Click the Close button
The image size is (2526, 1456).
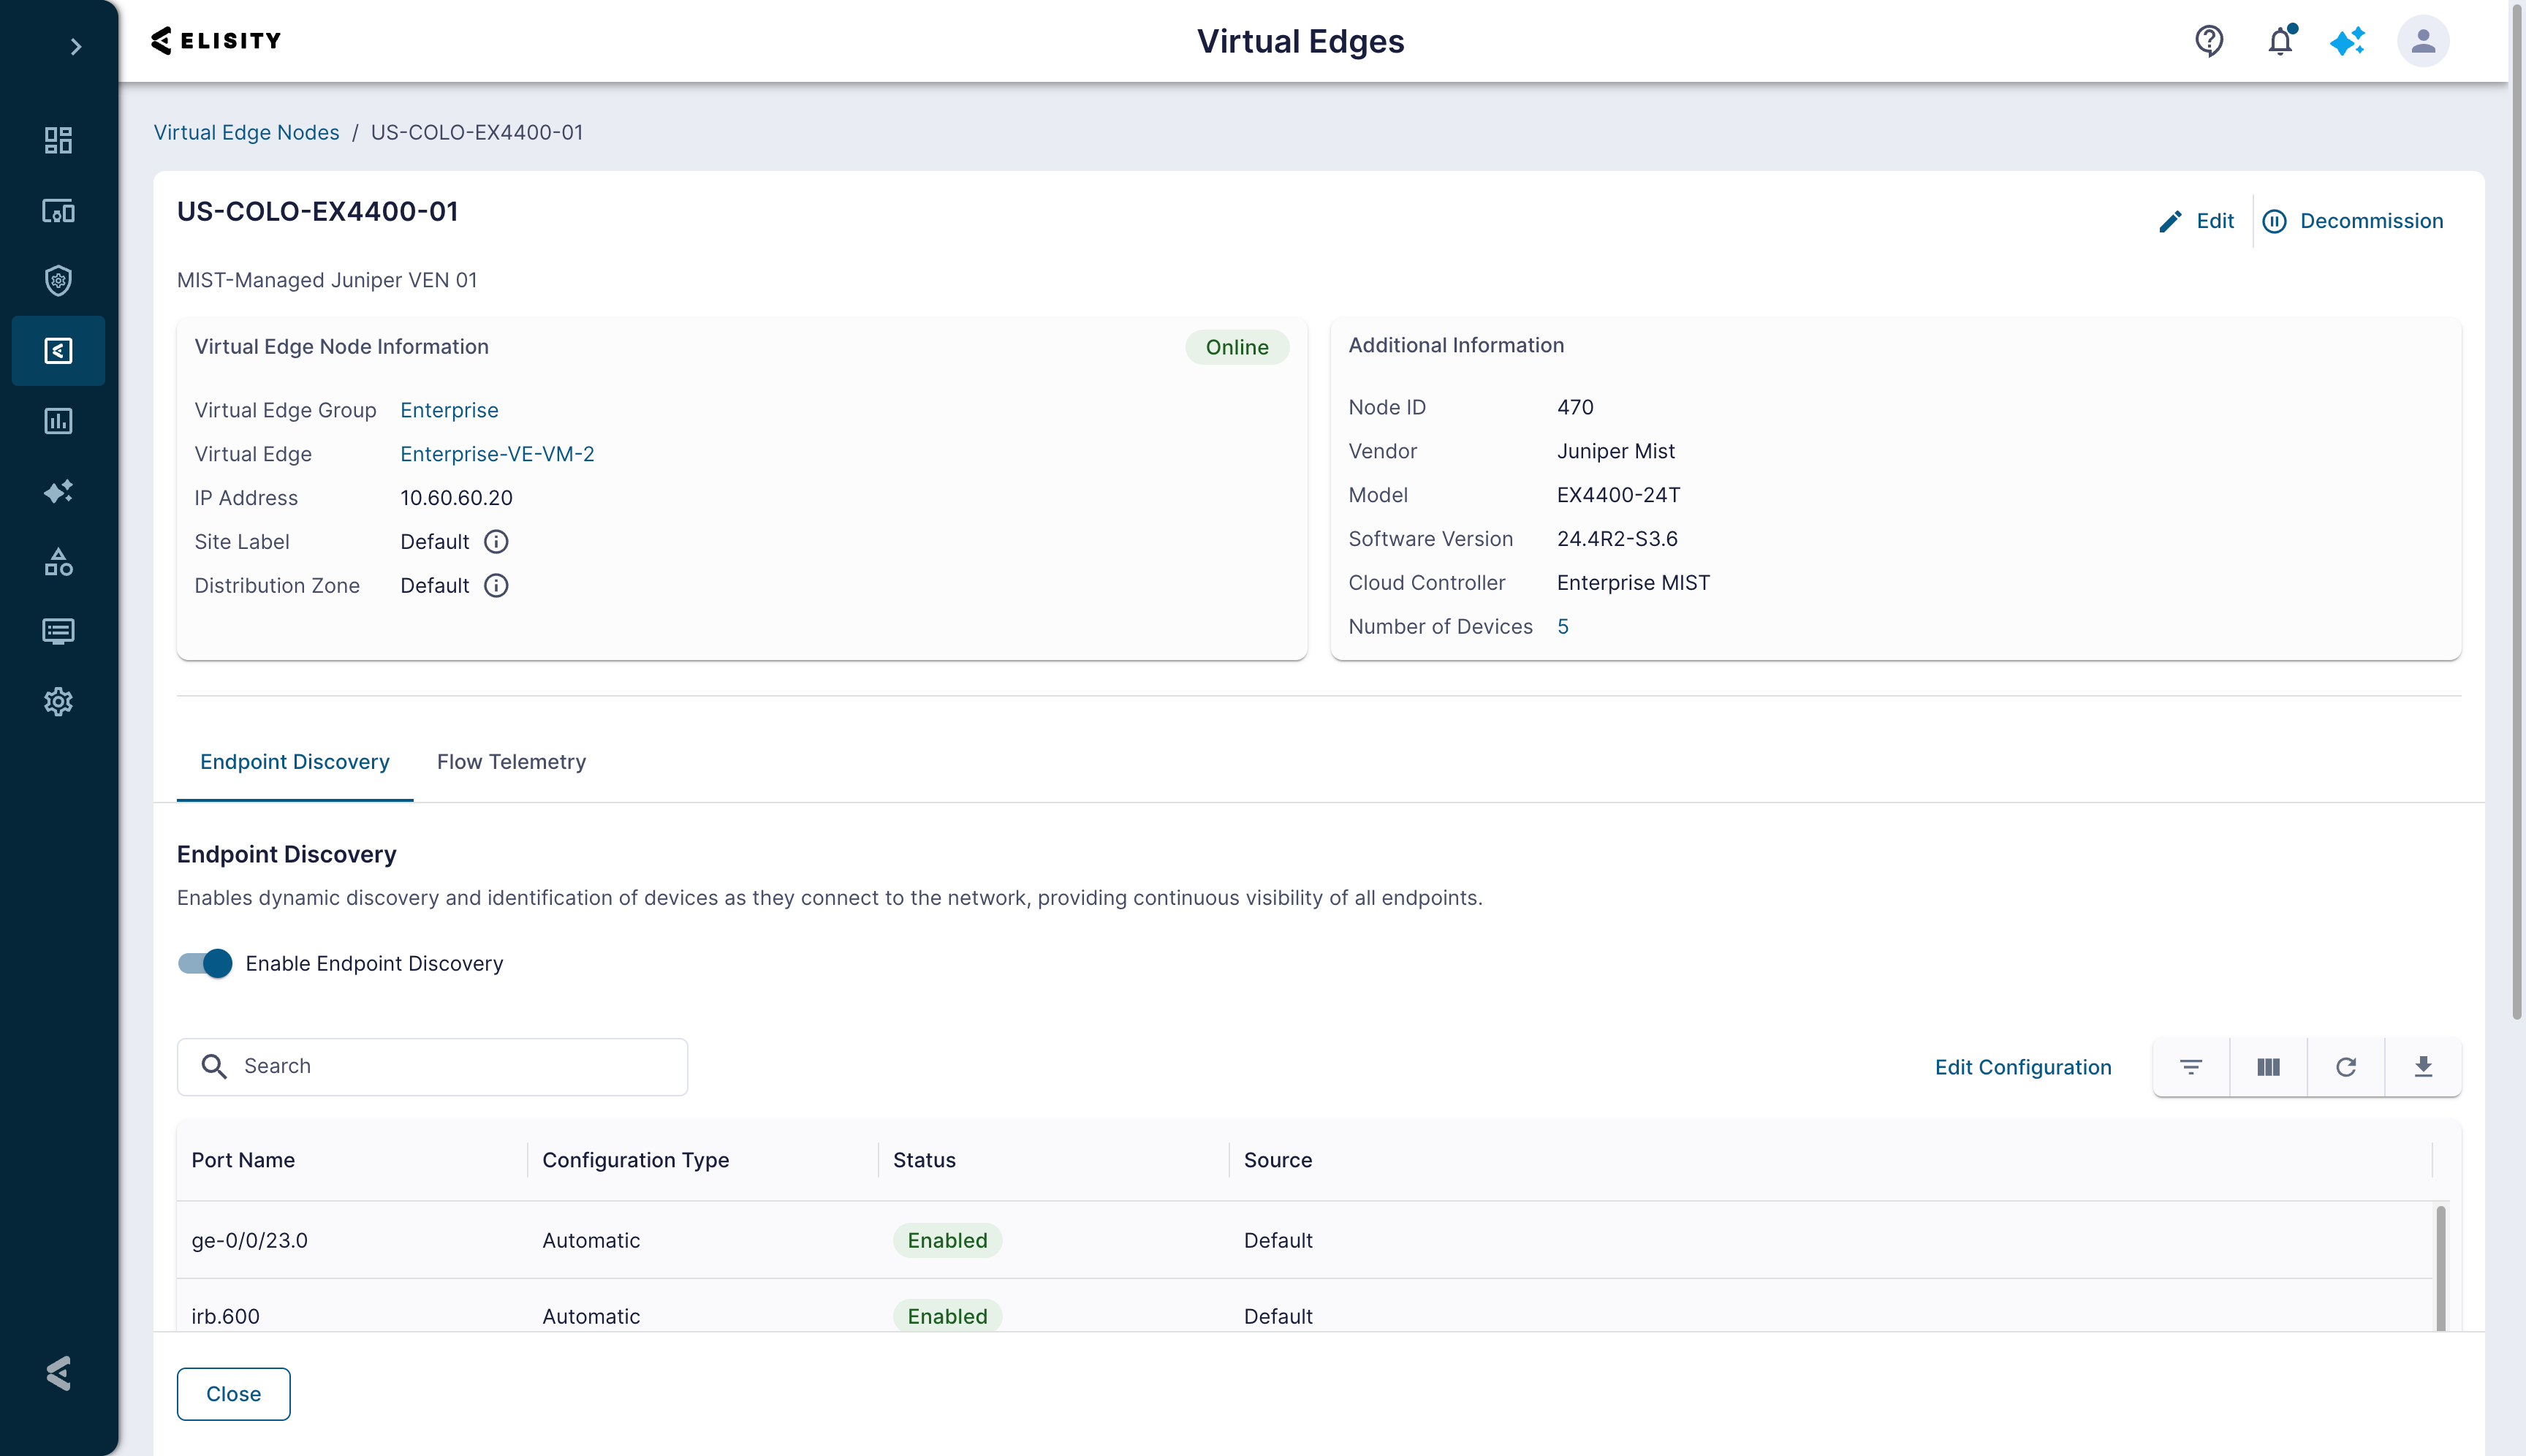point(233,1394)
